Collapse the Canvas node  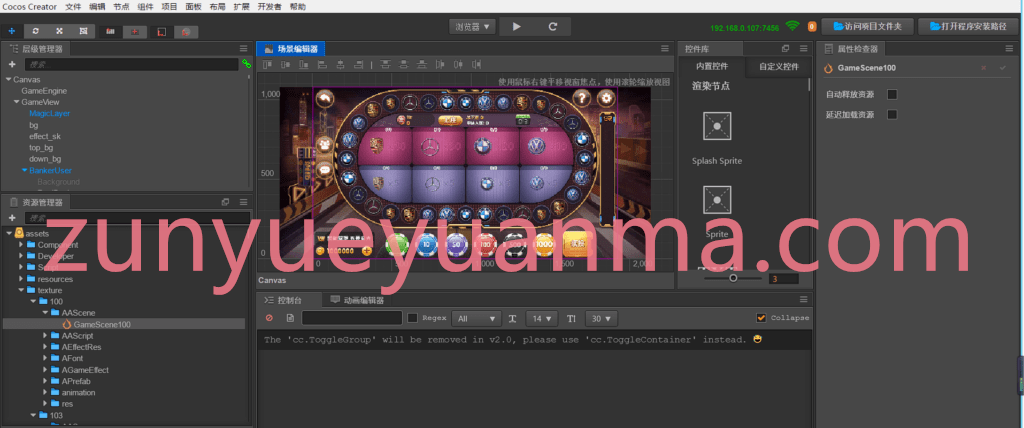pos(8,79)
